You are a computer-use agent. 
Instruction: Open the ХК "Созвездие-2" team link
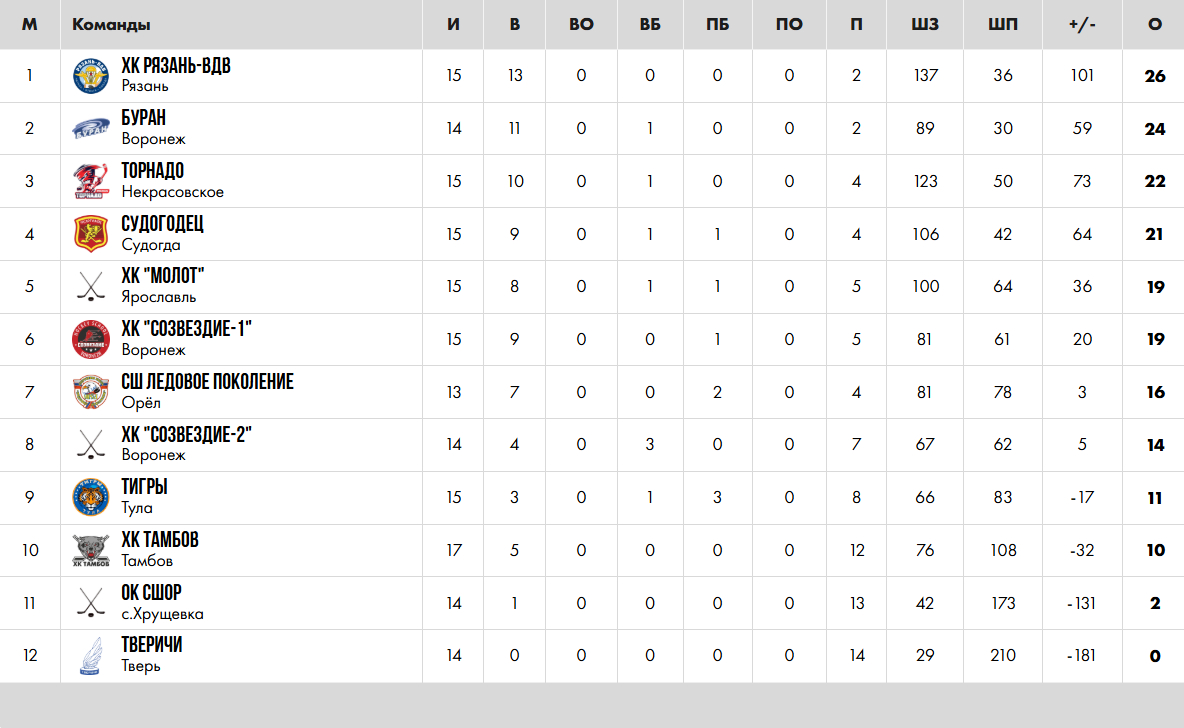(186, 435)
